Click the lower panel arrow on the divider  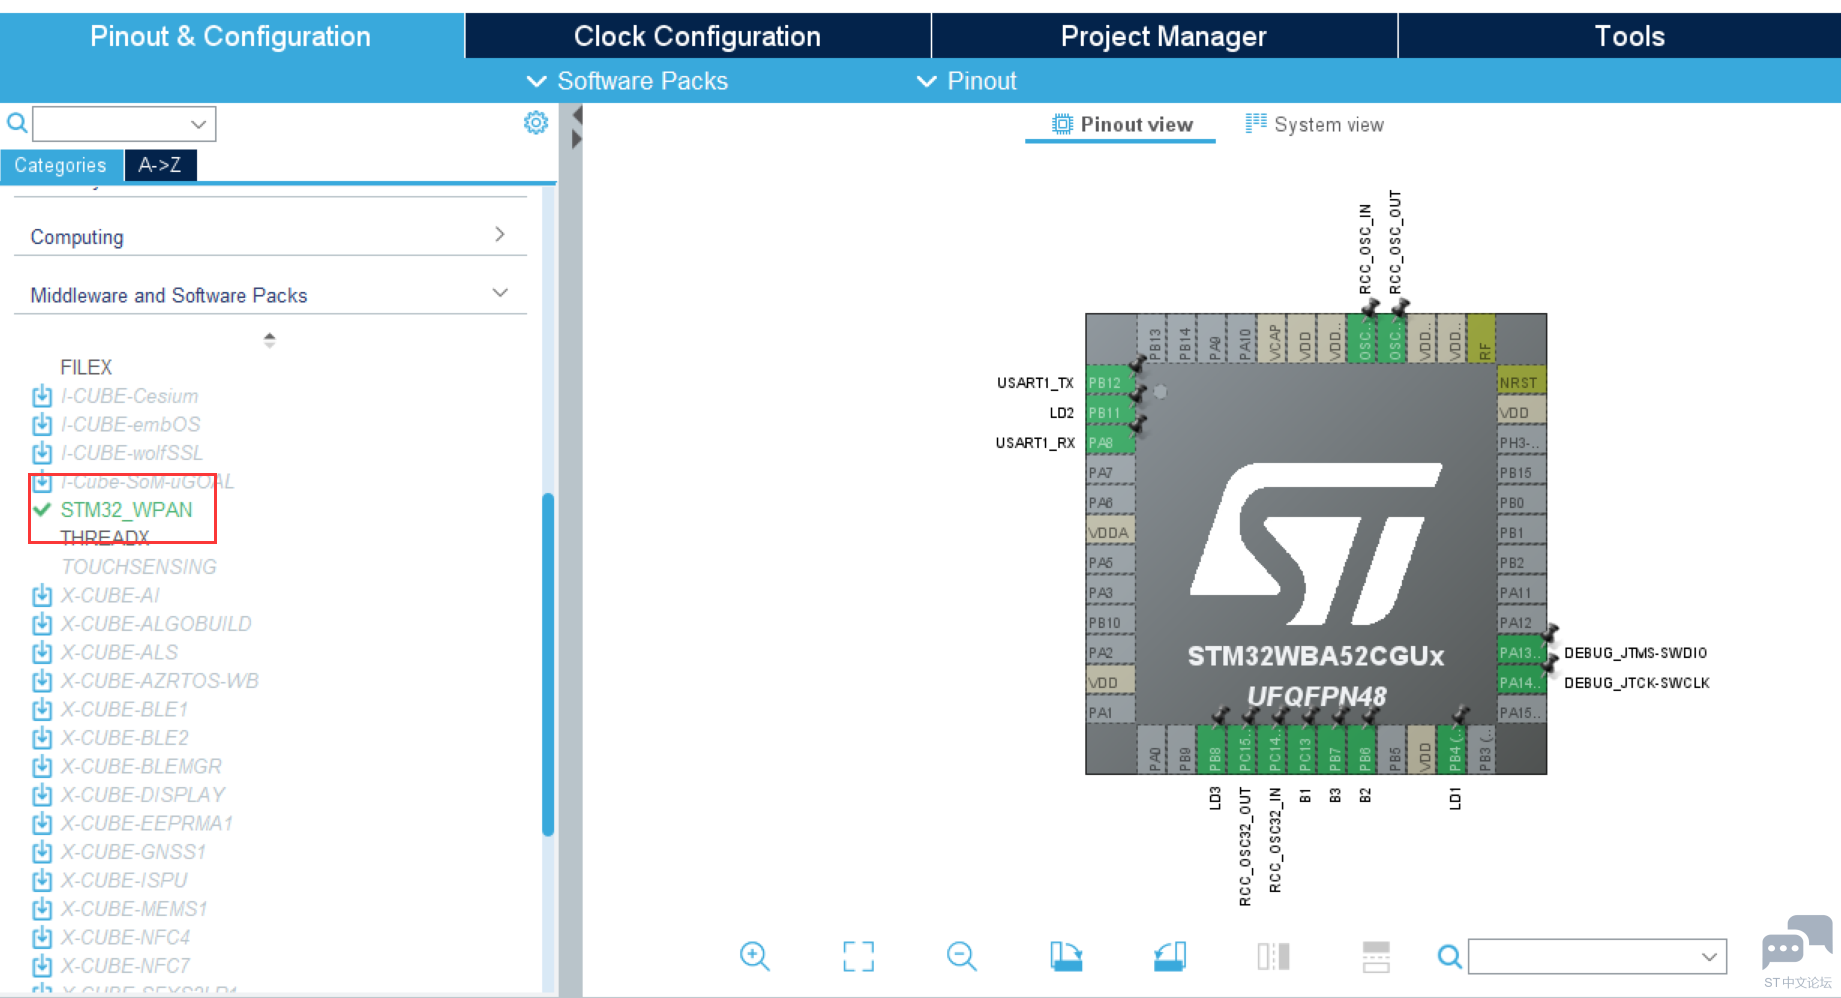coord(576,140)
